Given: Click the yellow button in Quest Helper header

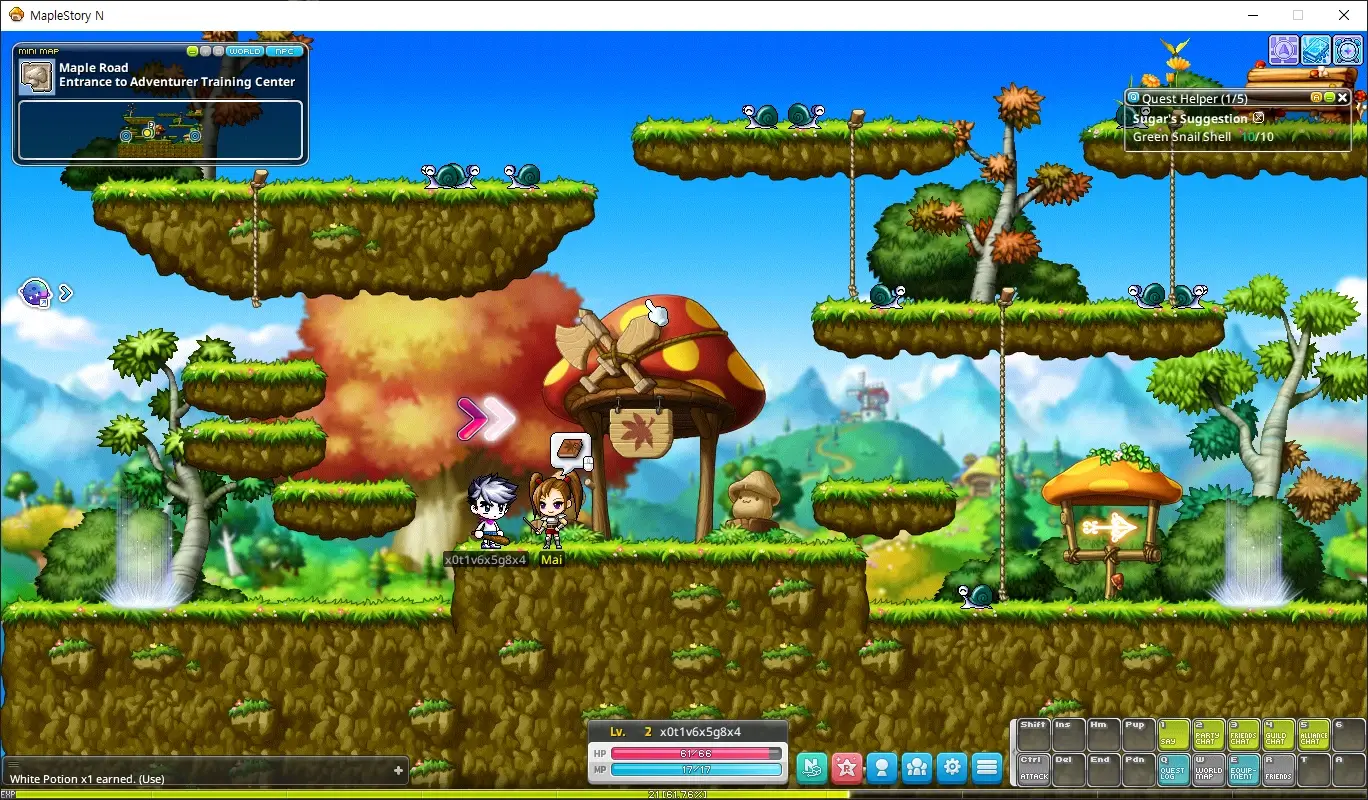Looking at the screenshot, I should point(1316,98).
